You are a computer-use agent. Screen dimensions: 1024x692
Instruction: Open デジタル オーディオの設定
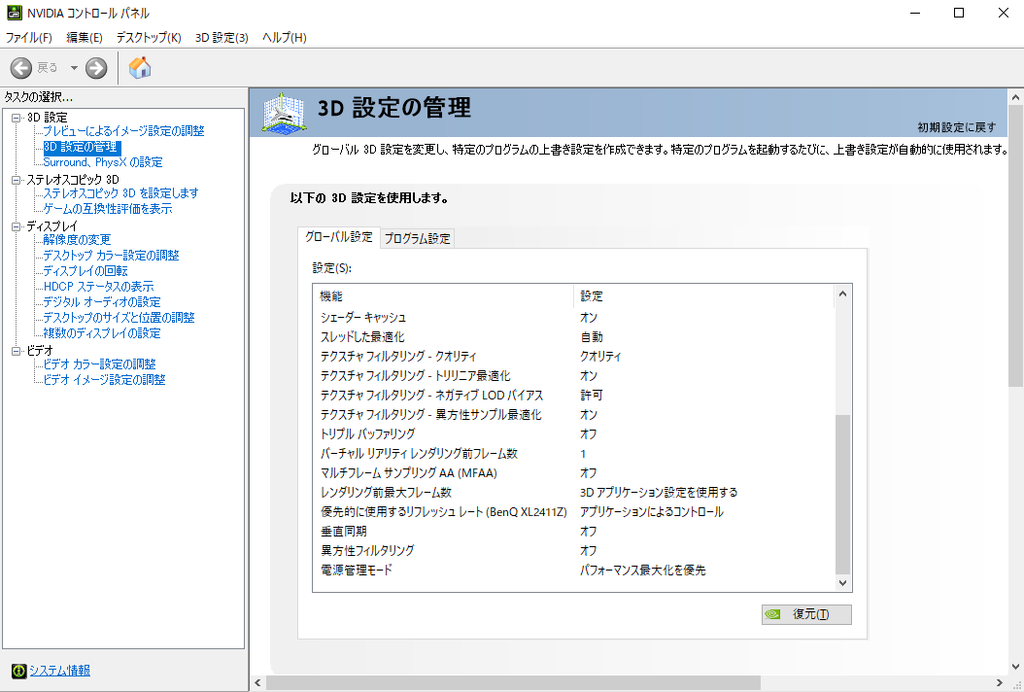coord(102,302)
